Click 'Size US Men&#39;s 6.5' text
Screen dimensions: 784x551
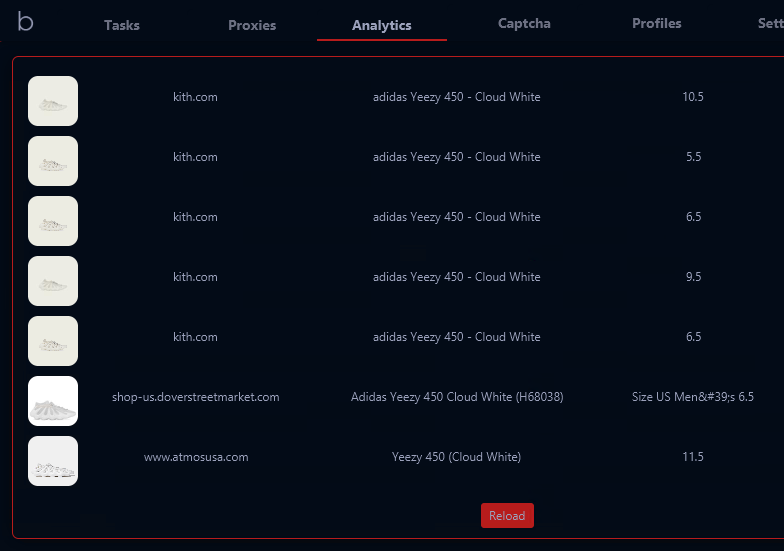point(693,397)
